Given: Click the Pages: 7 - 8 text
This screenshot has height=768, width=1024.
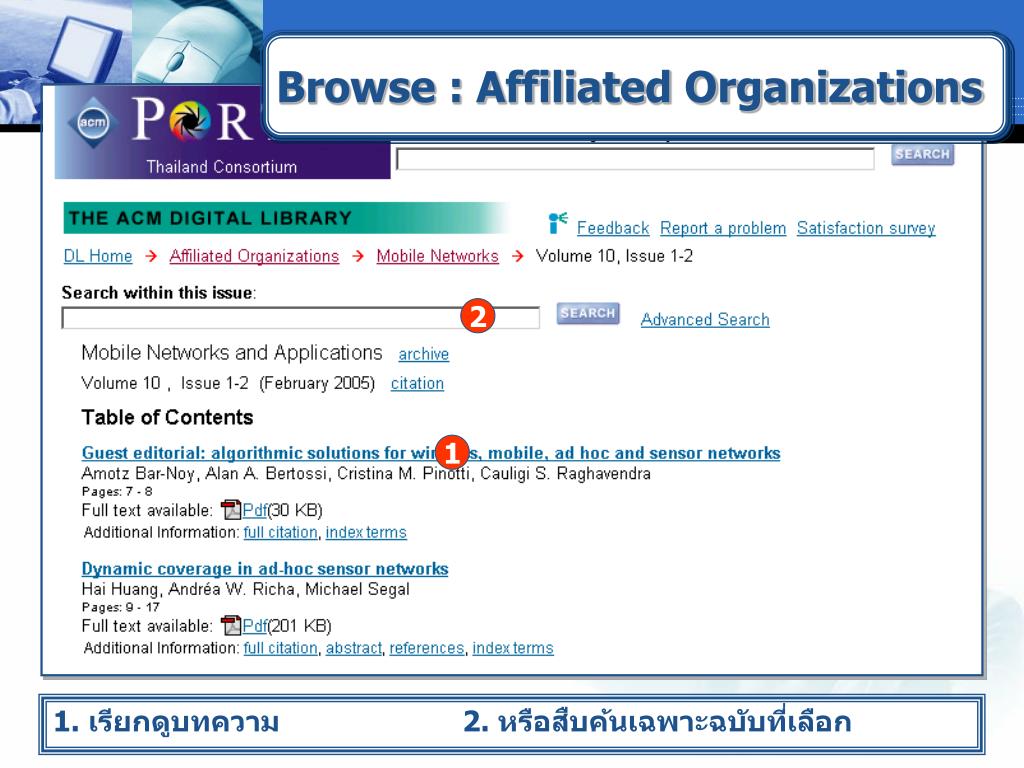Looking at the screenshot, I should click(117, 491).
